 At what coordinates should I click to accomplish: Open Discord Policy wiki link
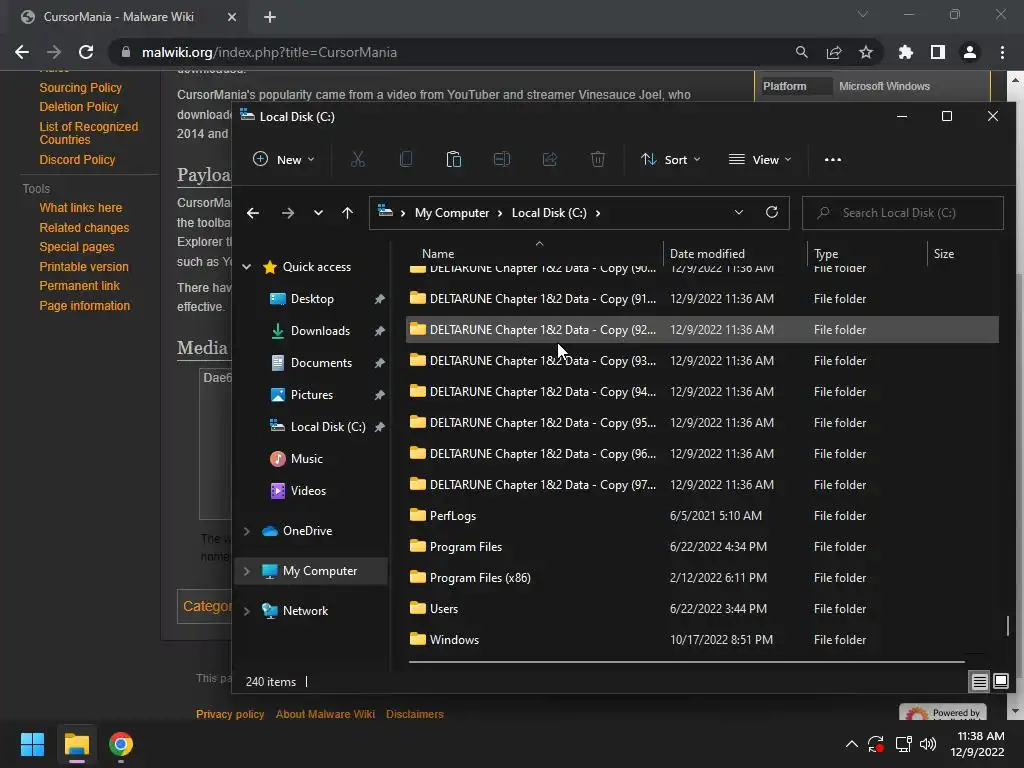(77, 159)
